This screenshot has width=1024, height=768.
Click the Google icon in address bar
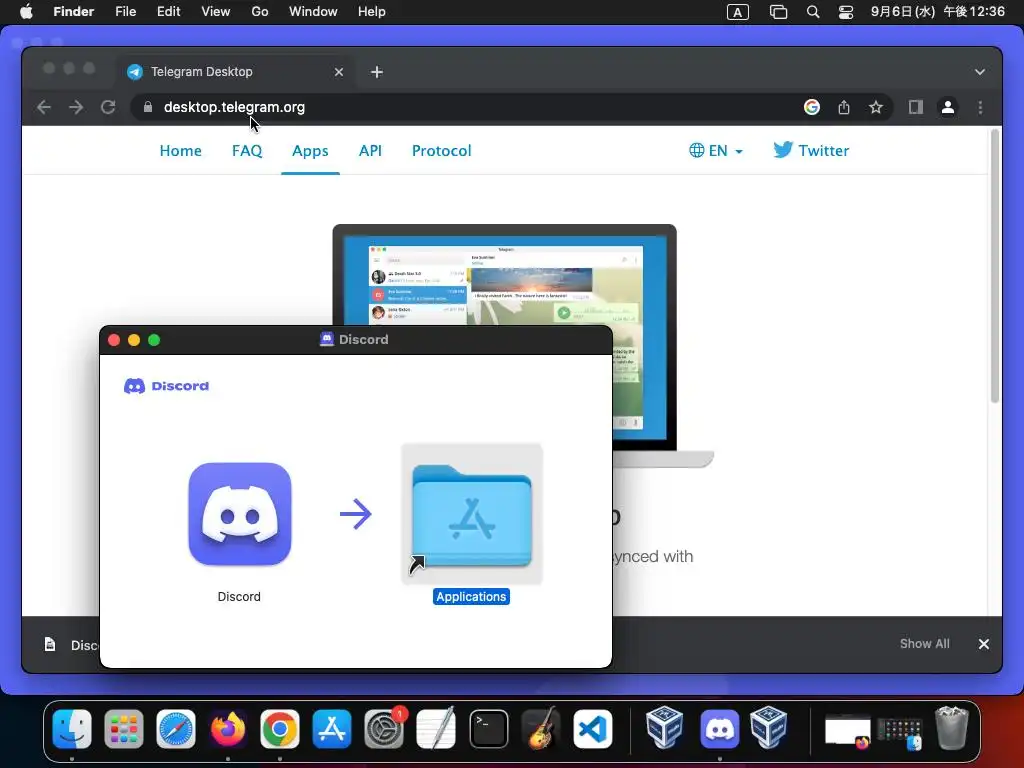pos(812,107)
